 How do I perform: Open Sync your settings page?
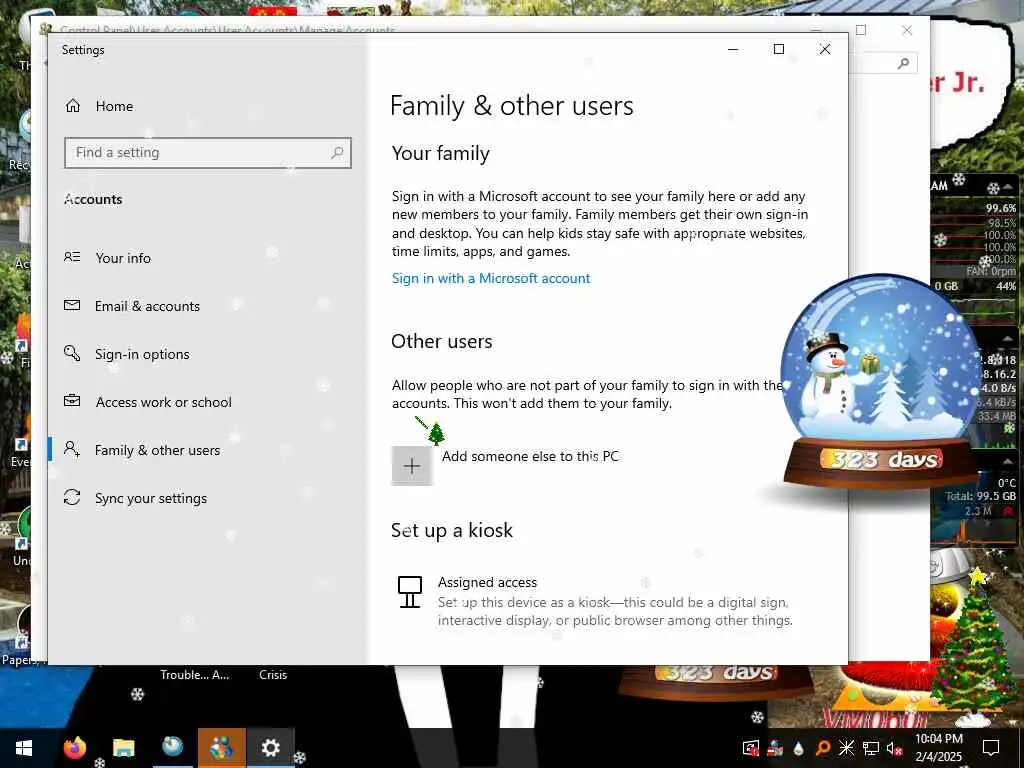135,498
